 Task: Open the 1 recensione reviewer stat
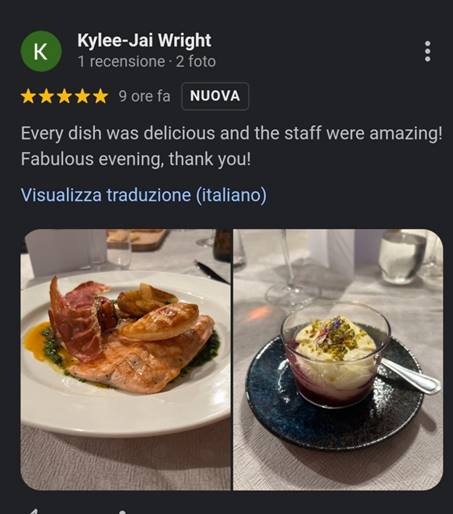click(121, 61)
